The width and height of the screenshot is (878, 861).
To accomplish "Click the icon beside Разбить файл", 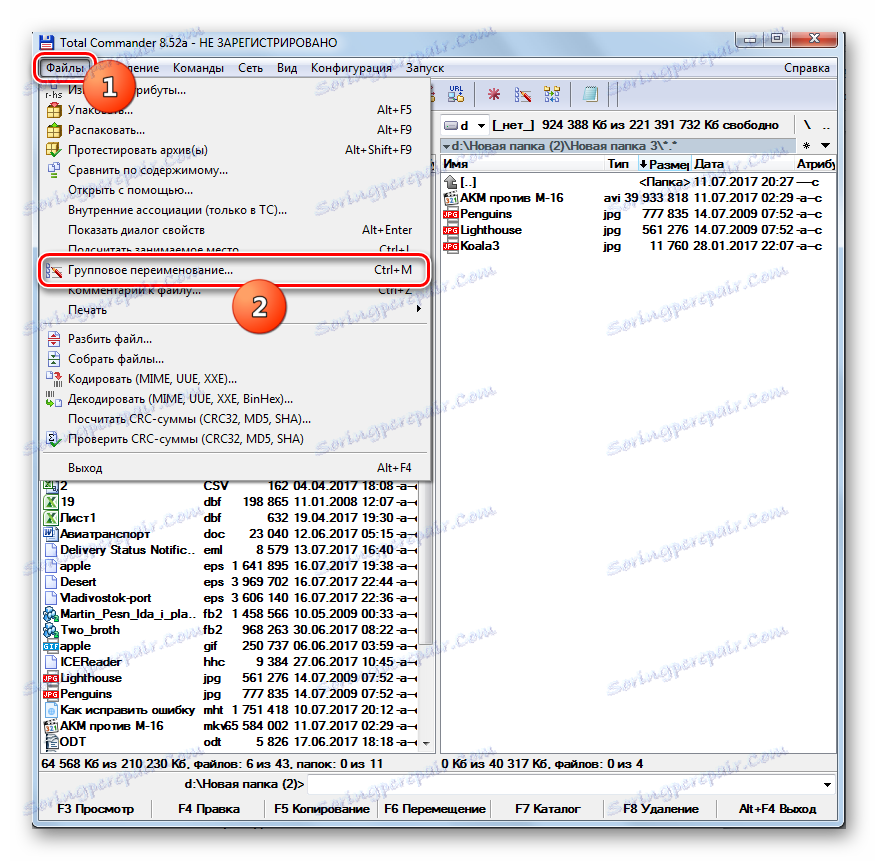I will click(54, 339).
